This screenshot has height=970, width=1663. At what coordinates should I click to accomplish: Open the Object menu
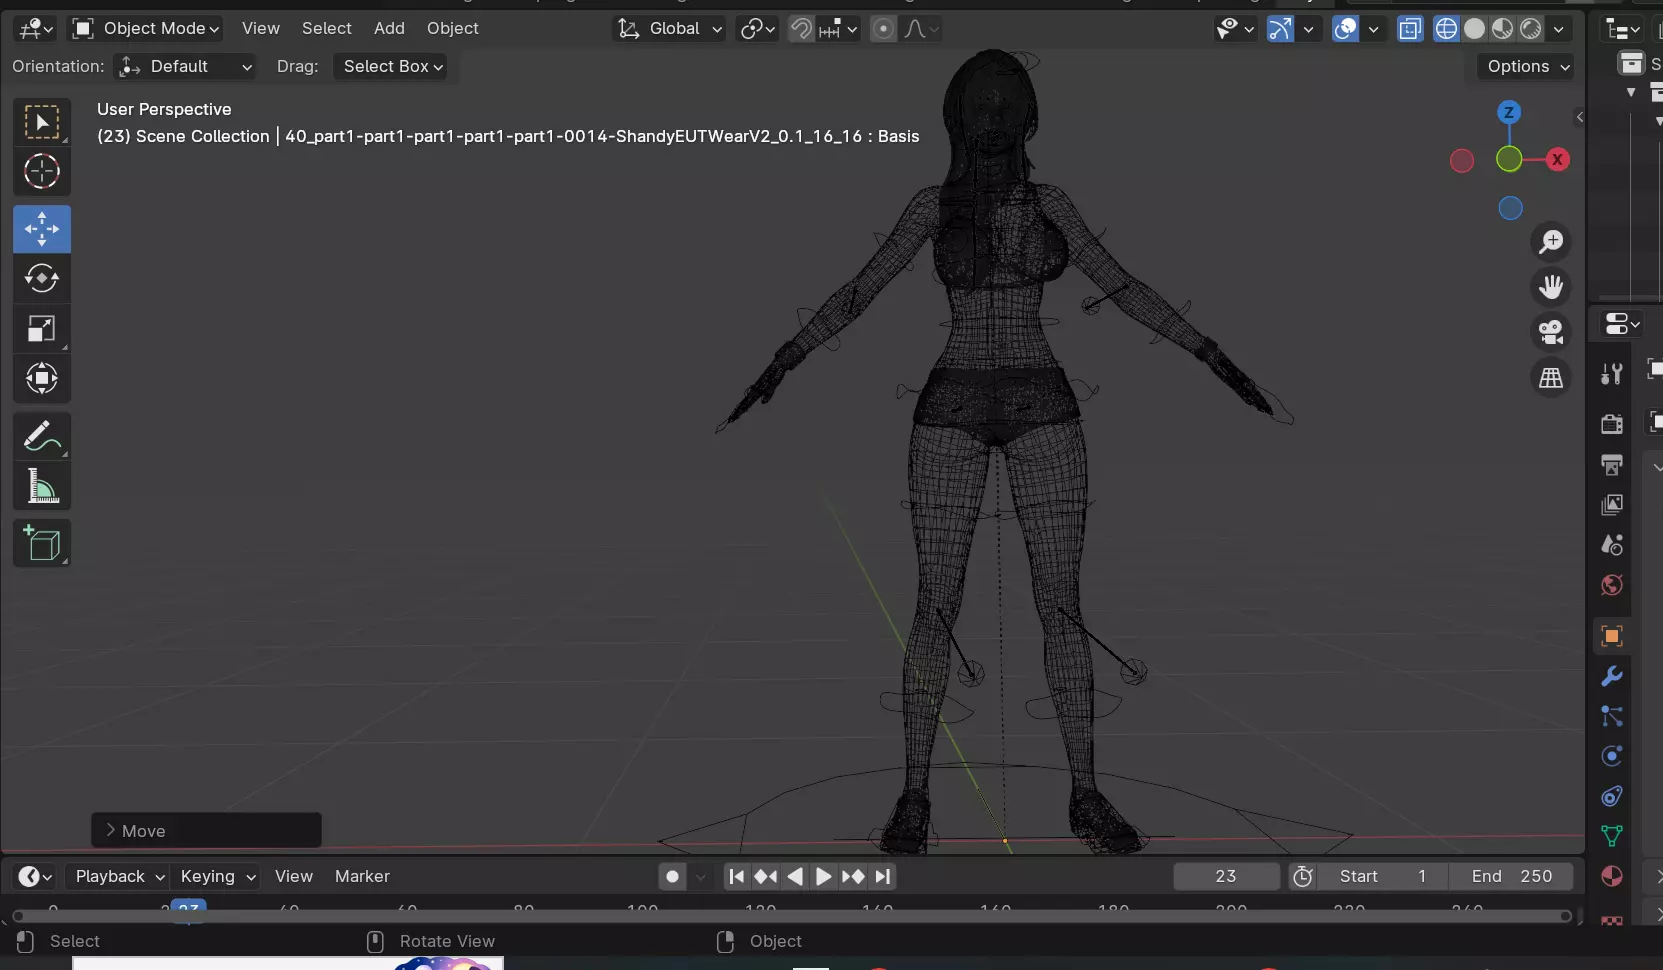point(453,29)
